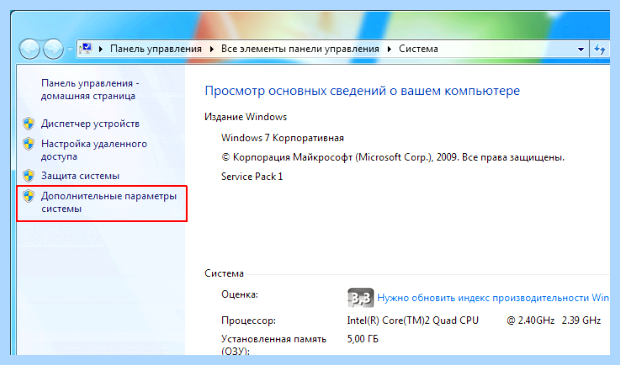620x365 pixels.
Task: Click the Оценка: label
Action: pyautogui.click(x=240, y=295)
